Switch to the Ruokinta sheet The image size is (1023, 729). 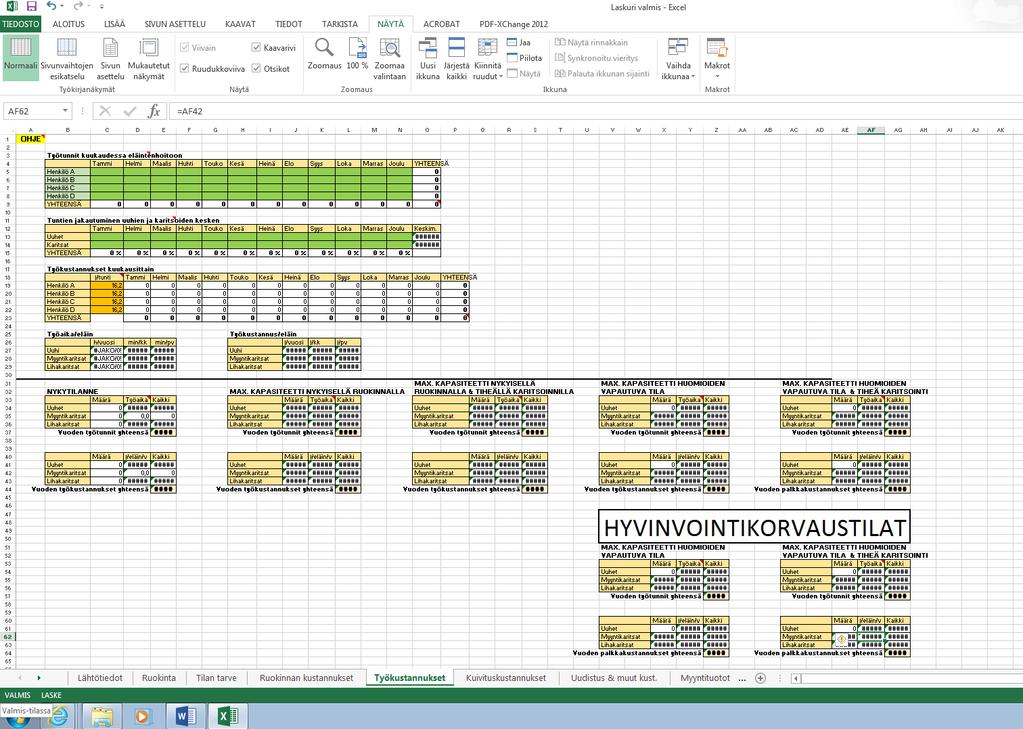pyautogui.click(x=159, y=678)
